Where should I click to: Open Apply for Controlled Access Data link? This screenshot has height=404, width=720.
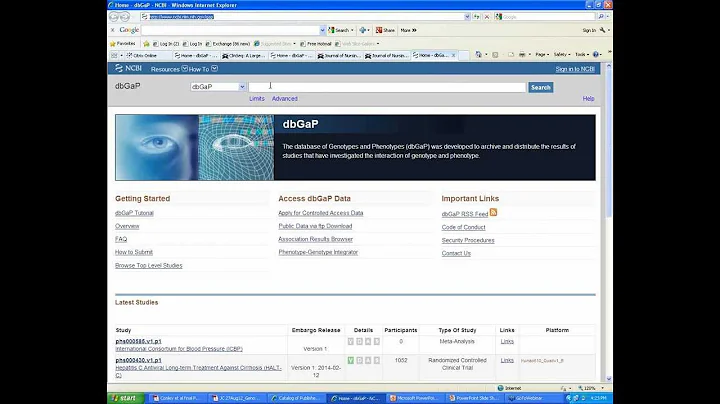coord(321,213)
